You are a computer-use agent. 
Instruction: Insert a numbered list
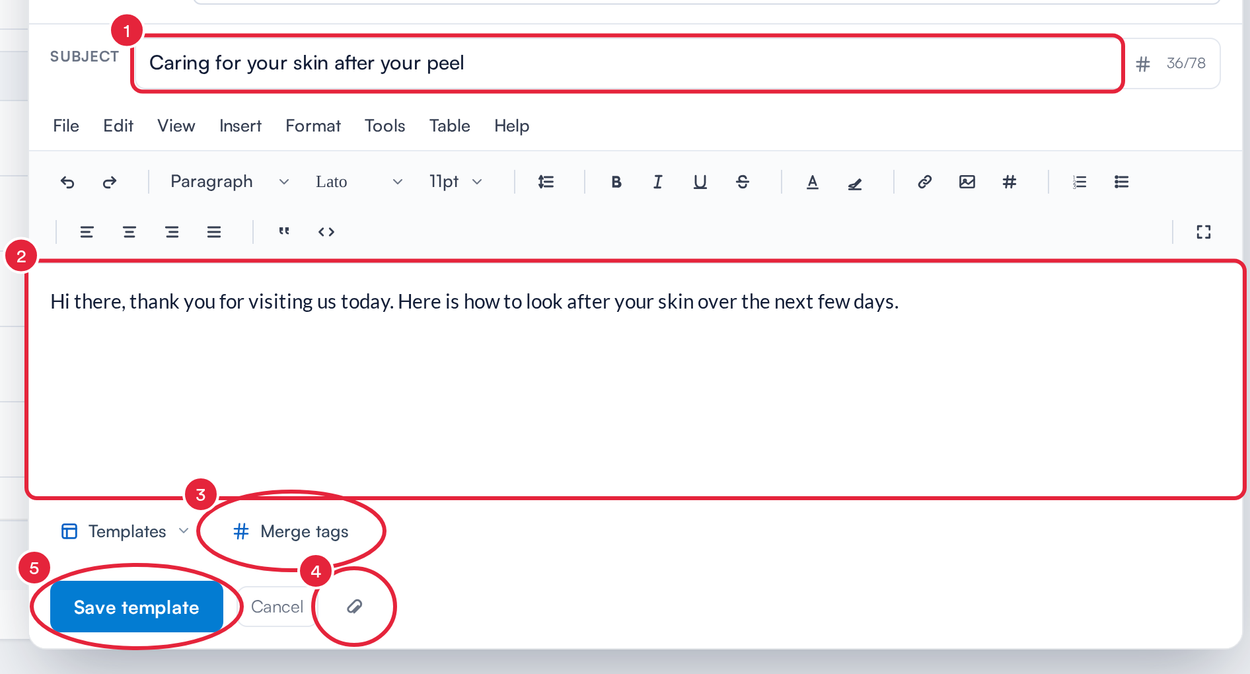(1079, 182)
